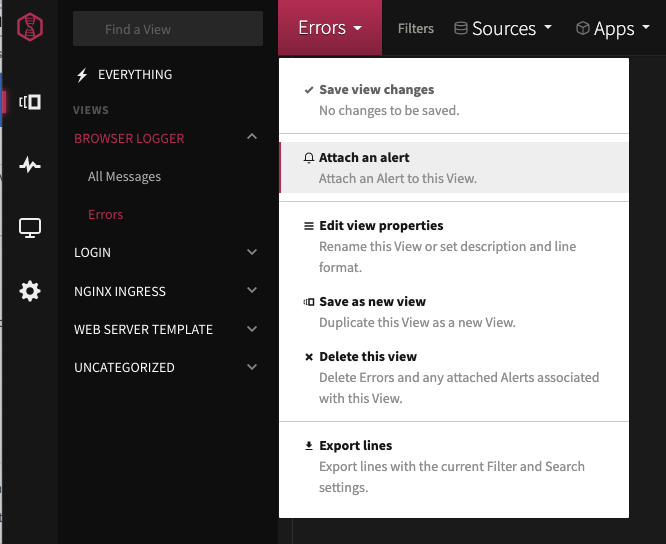Expand the Uncategorized group chevron
Viewport: 666px width, 544px height.
pyautogui.click(x=252, y=367)
